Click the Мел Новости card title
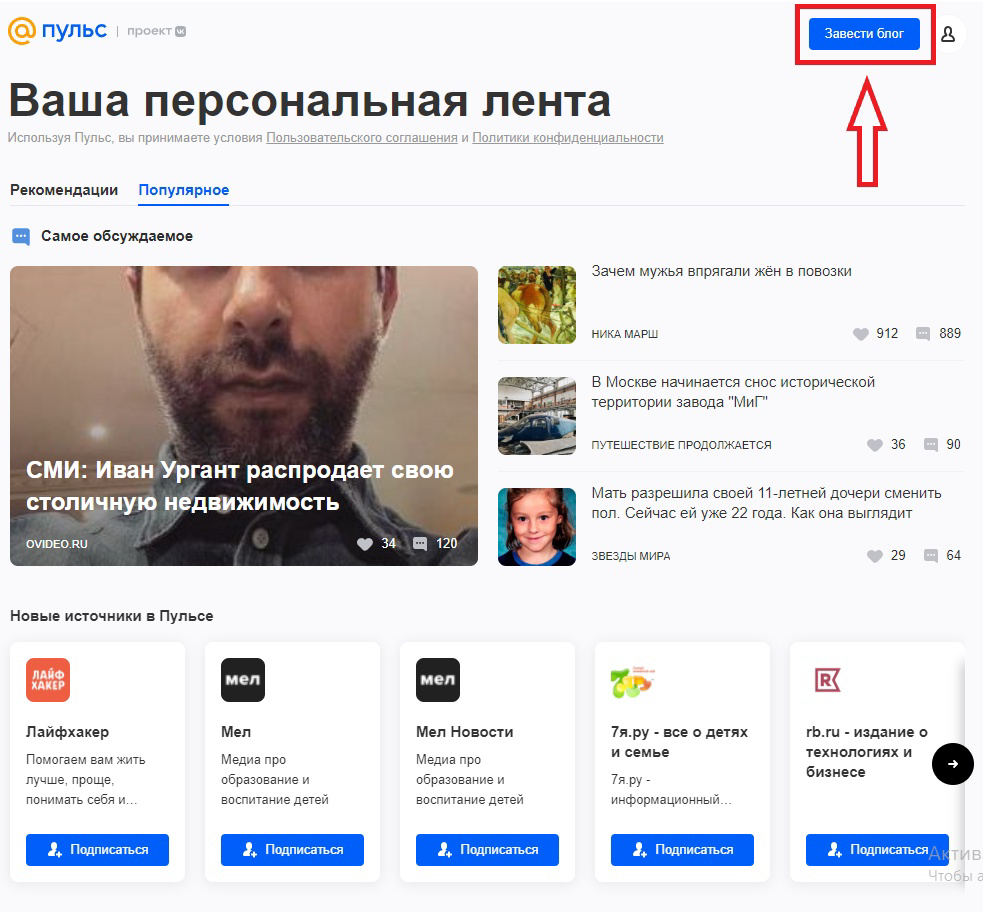Screen dimensions: 983x912 [465, 732]
